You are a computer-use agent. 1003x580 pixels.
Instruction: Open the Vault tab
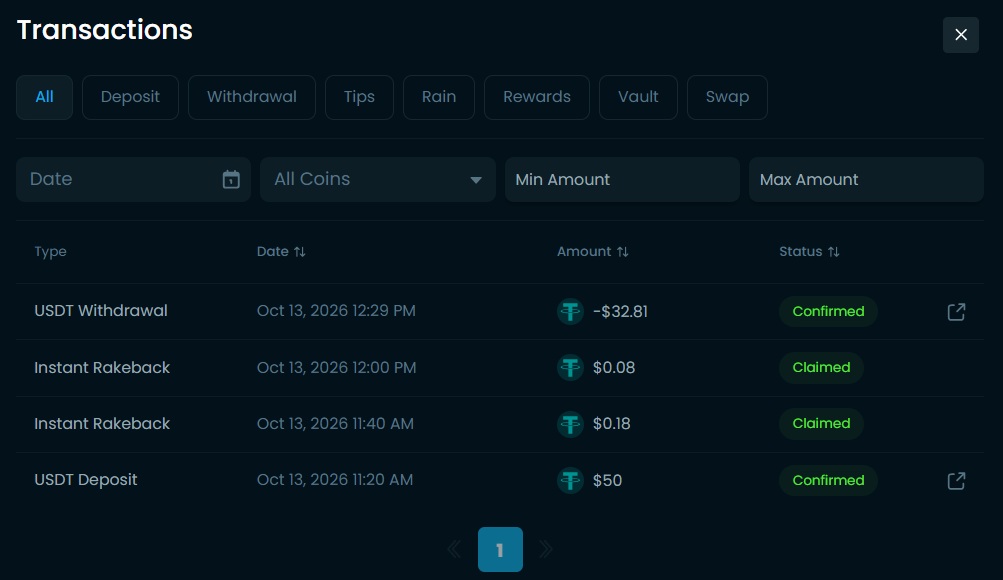pyautogui.click(x=638, y=97)
